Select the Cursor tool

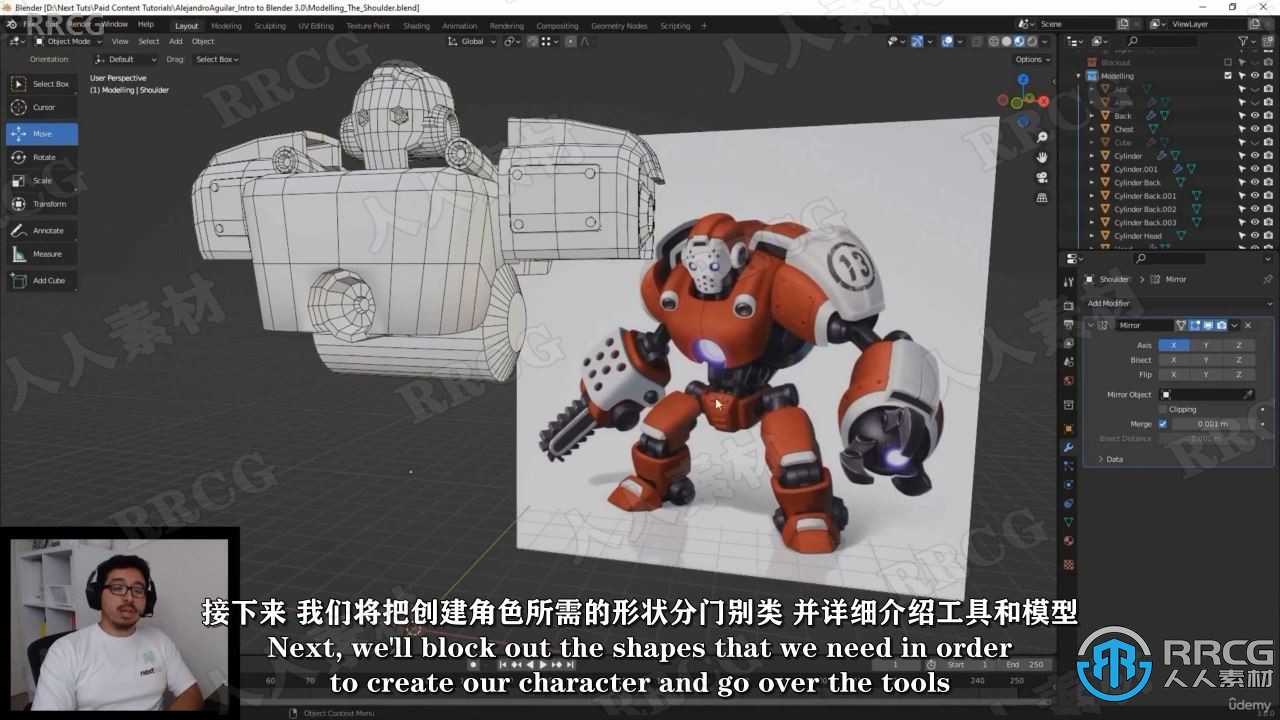point(42,107)
